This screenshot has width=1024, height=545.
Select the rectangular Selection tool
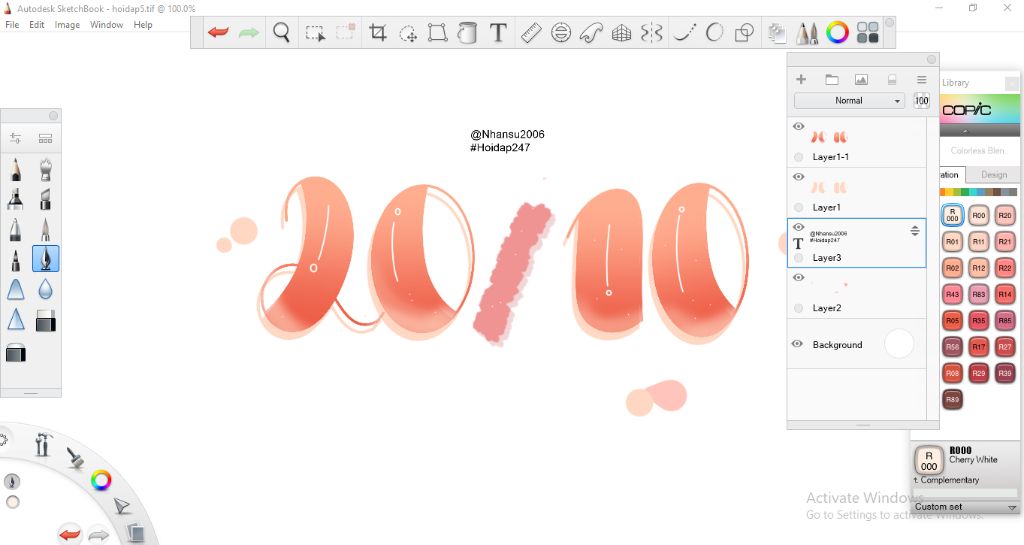315,33
